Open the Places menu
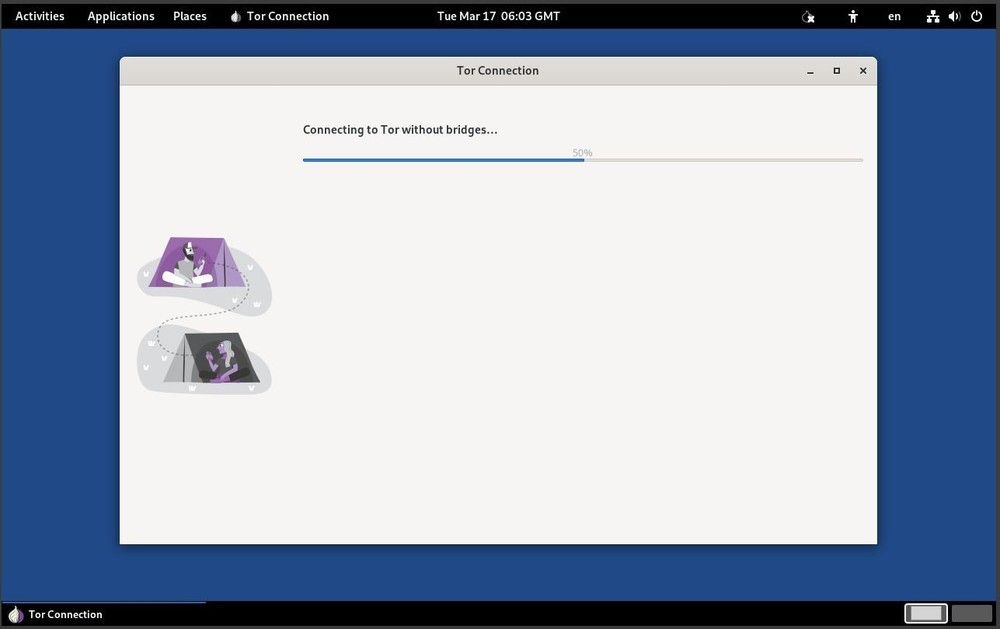This screenshot has width=1000, height=629. [189, 16]
